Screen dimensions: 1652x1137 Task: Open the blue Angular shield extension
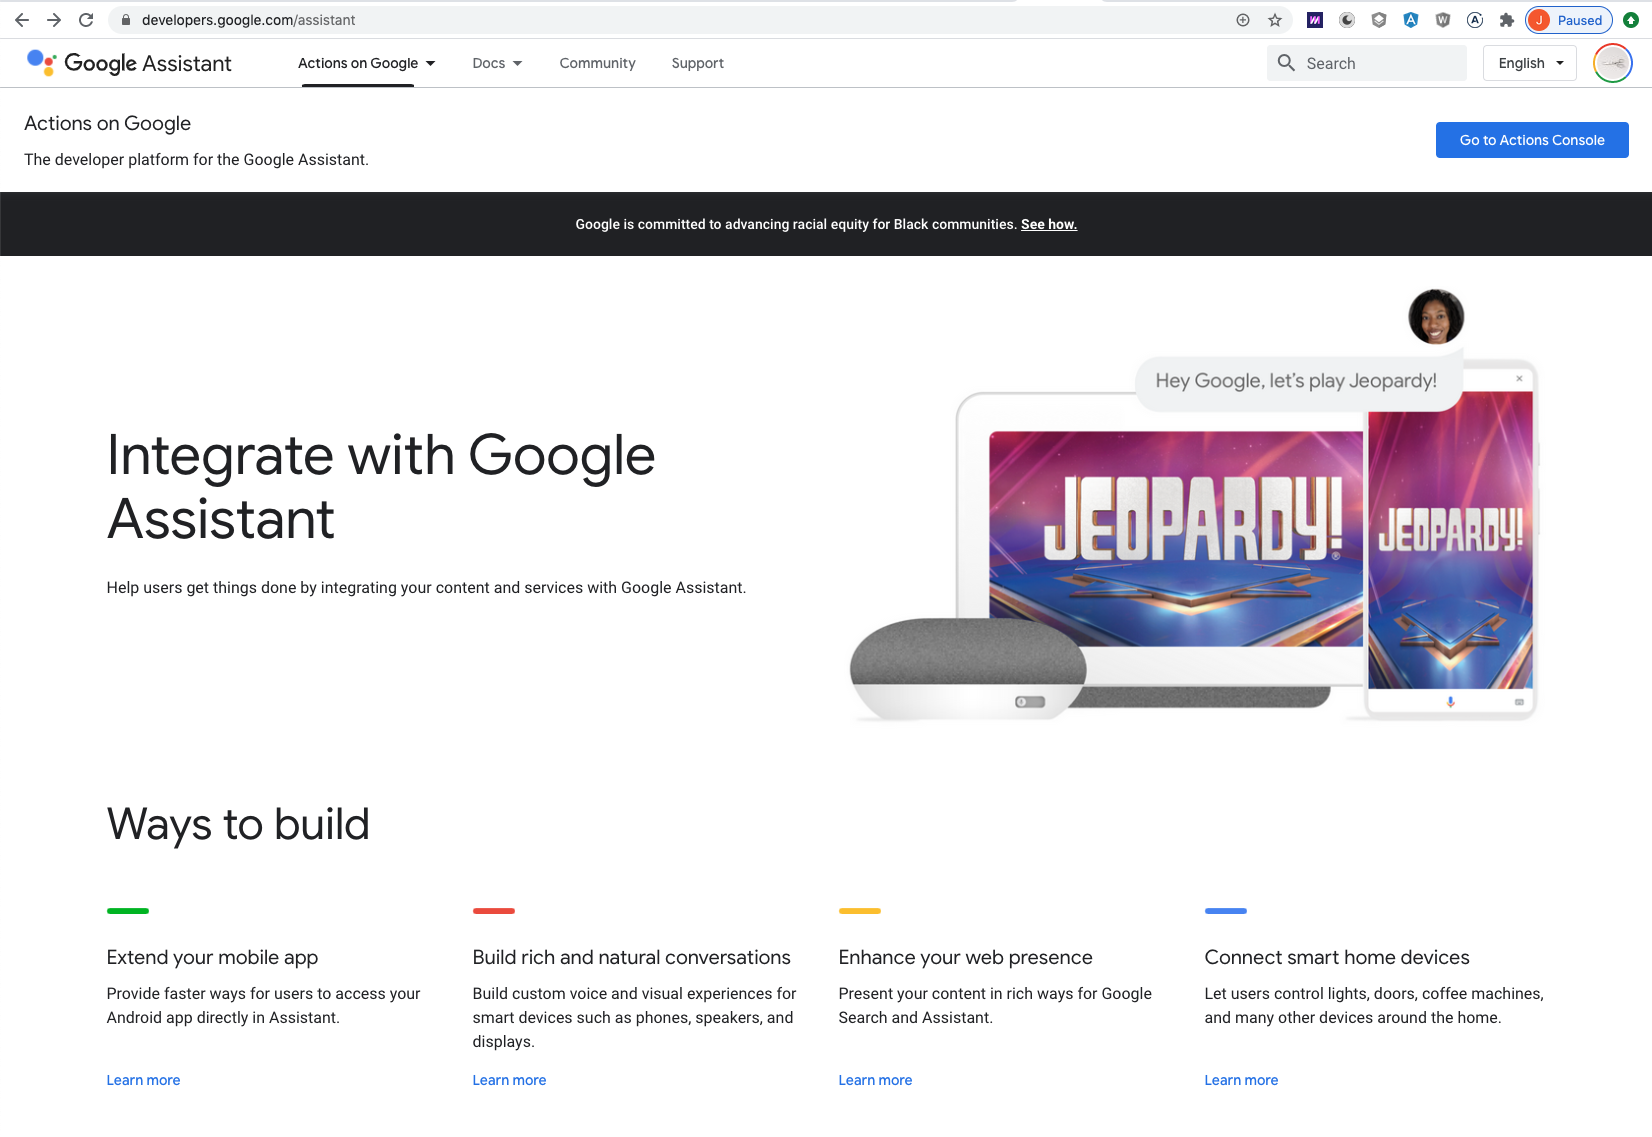coord(1411,20)
